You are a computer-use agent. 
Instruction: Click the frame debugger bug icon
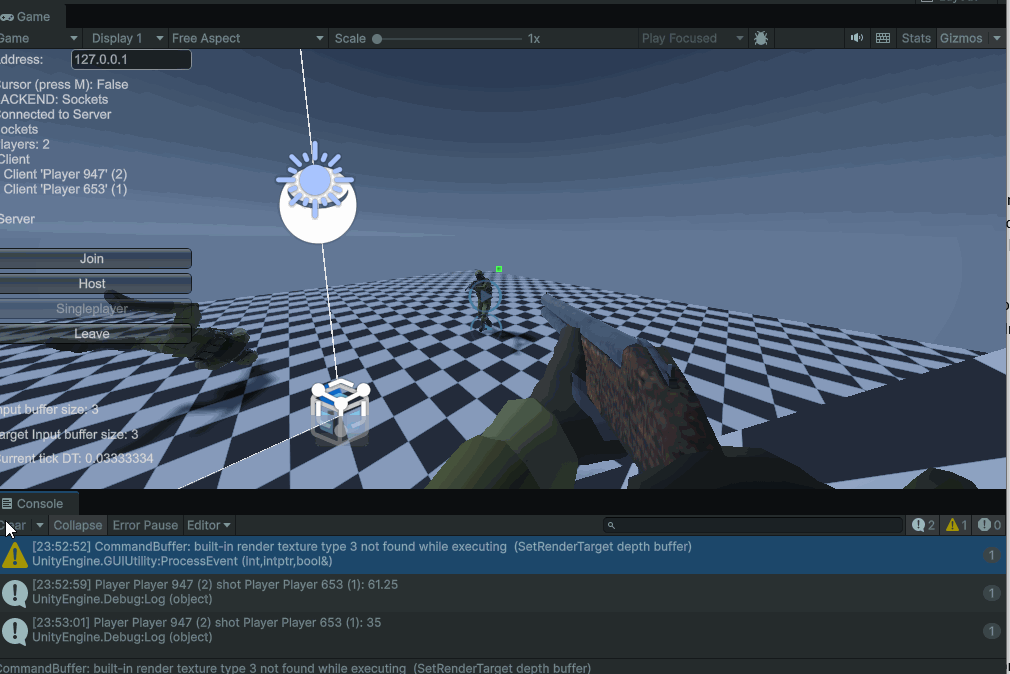point(761,38)
